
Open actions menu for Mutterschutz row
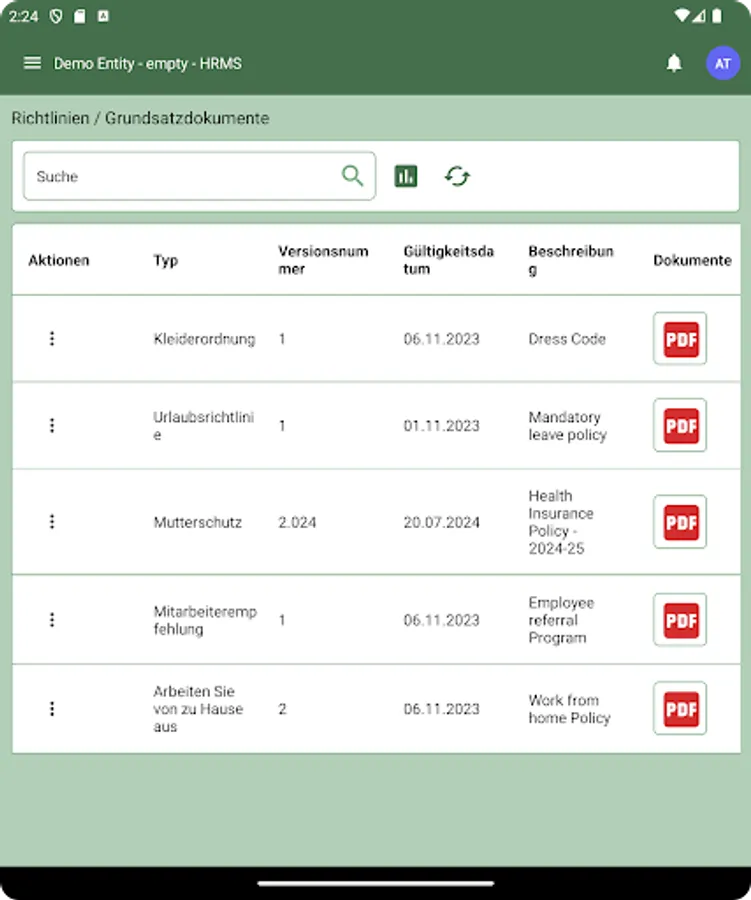coord(52,521)
